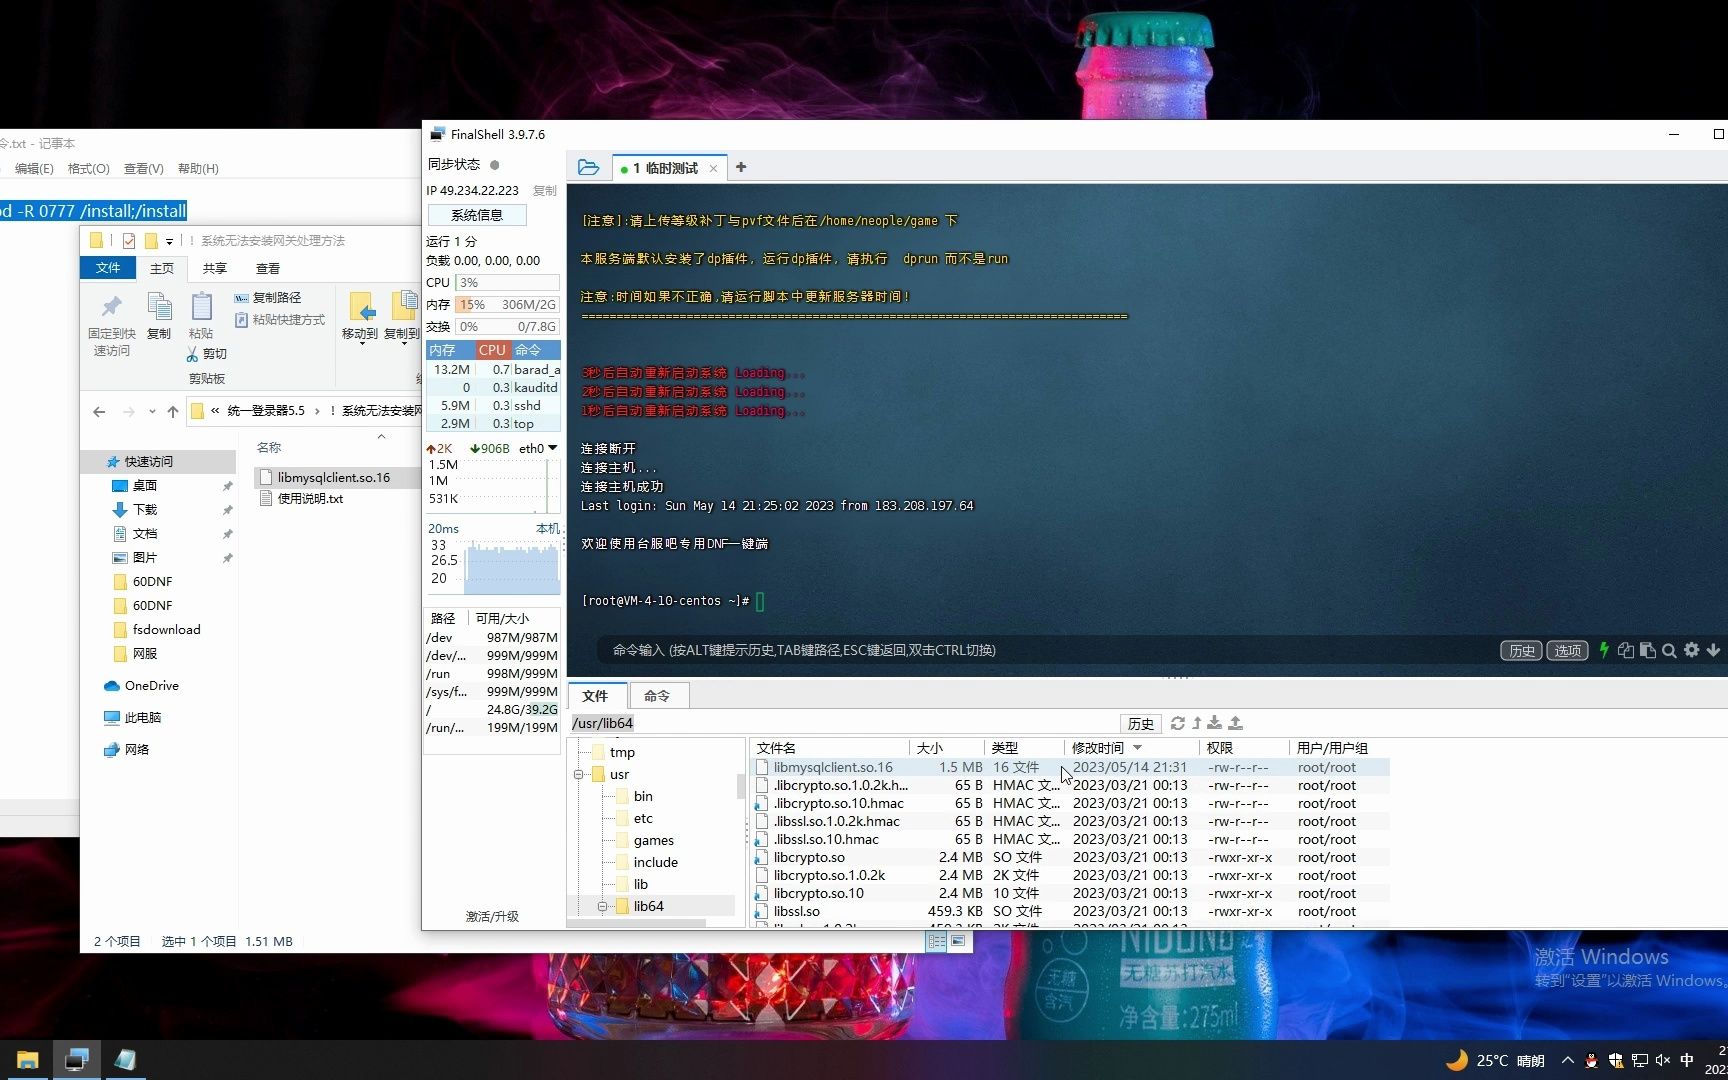Click 剪切 scissors in Explorer ribbon
Screen dimensions: 1728x1080
[207, 354]
